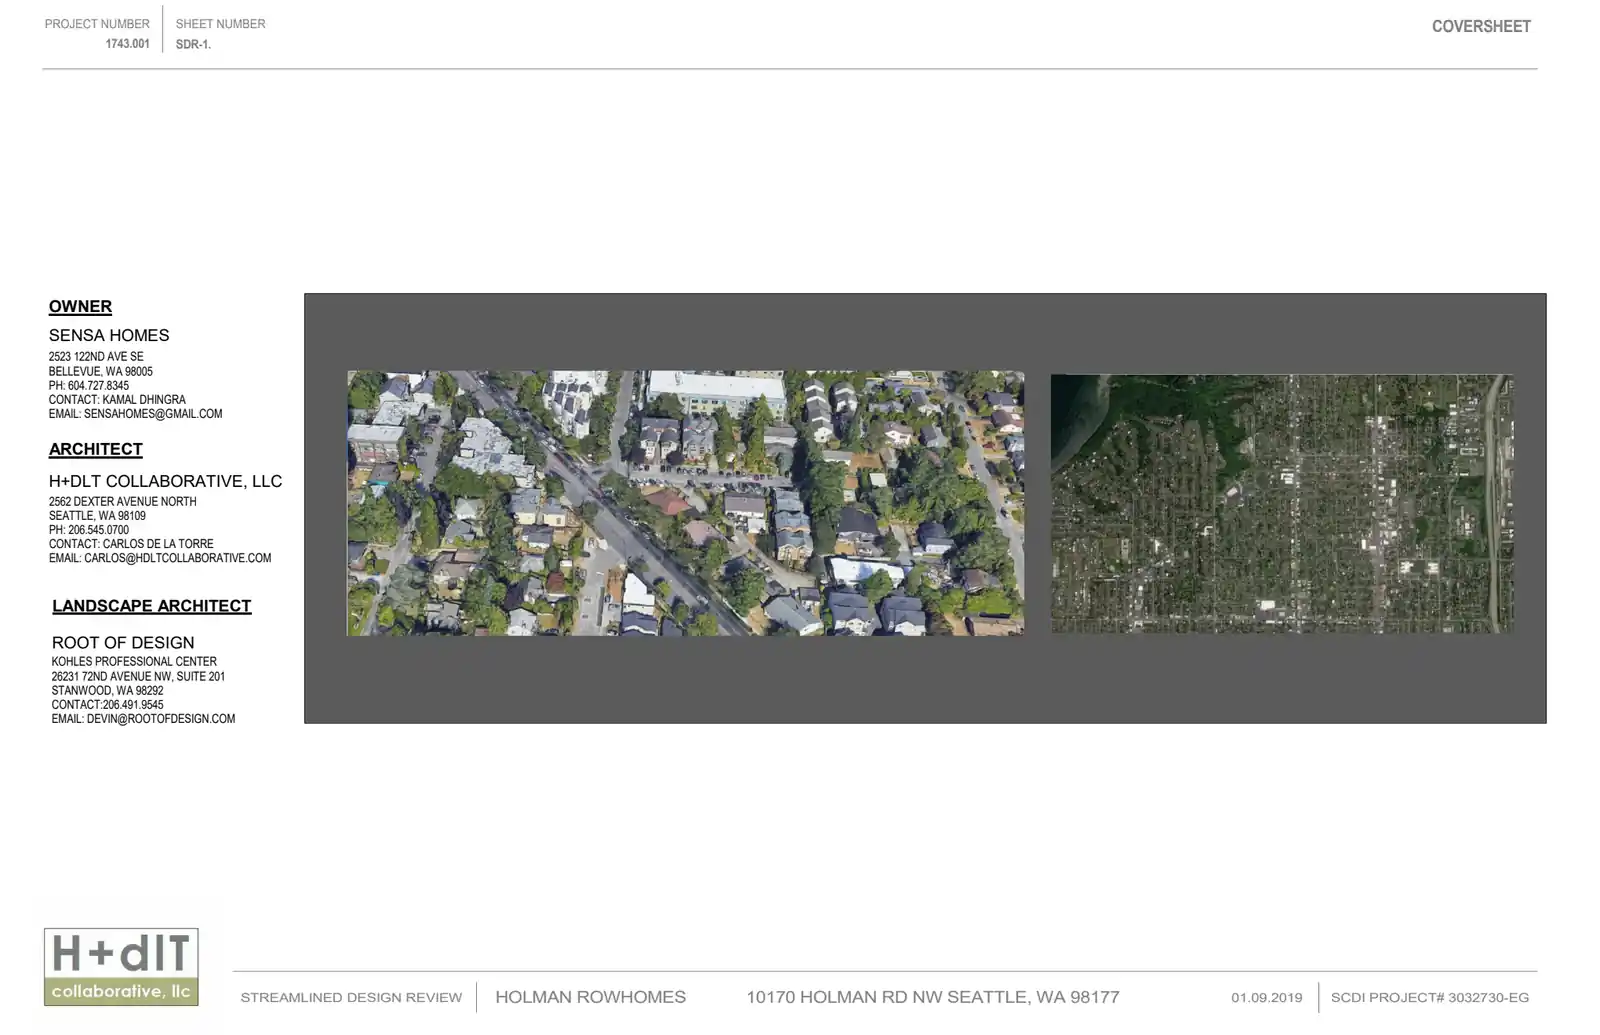Click KOHLES PROFESSIONAL CENTER line

(134, 662)
